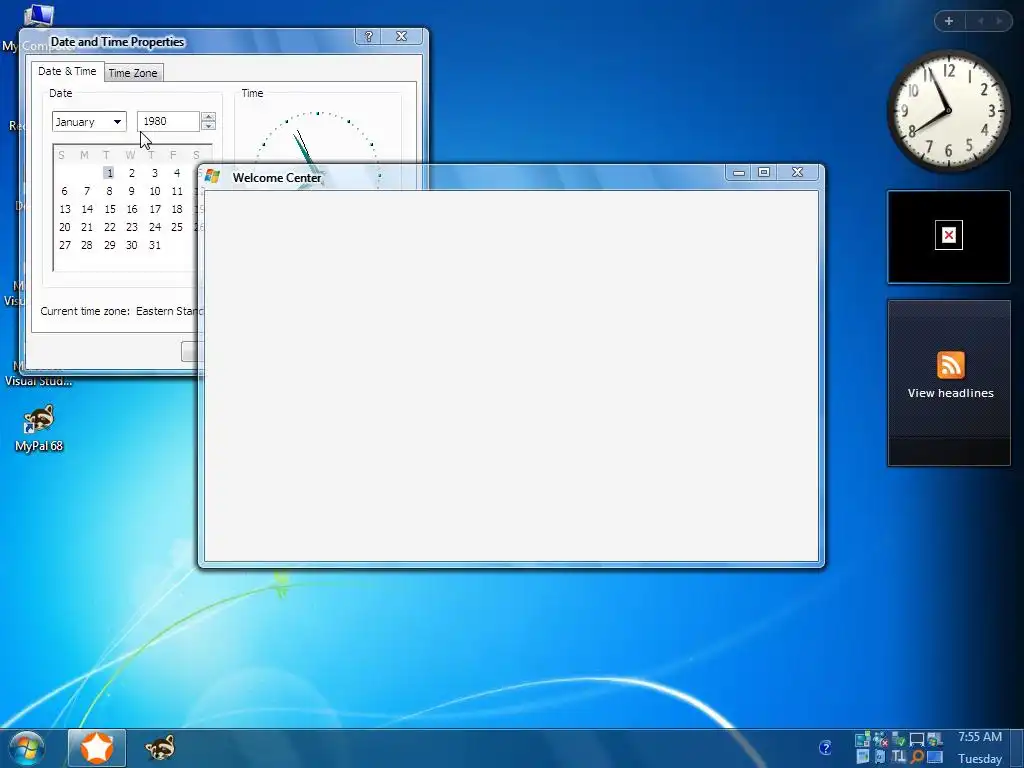
Task: Click day 16 in the calendar
Action: tap(132, 209)
